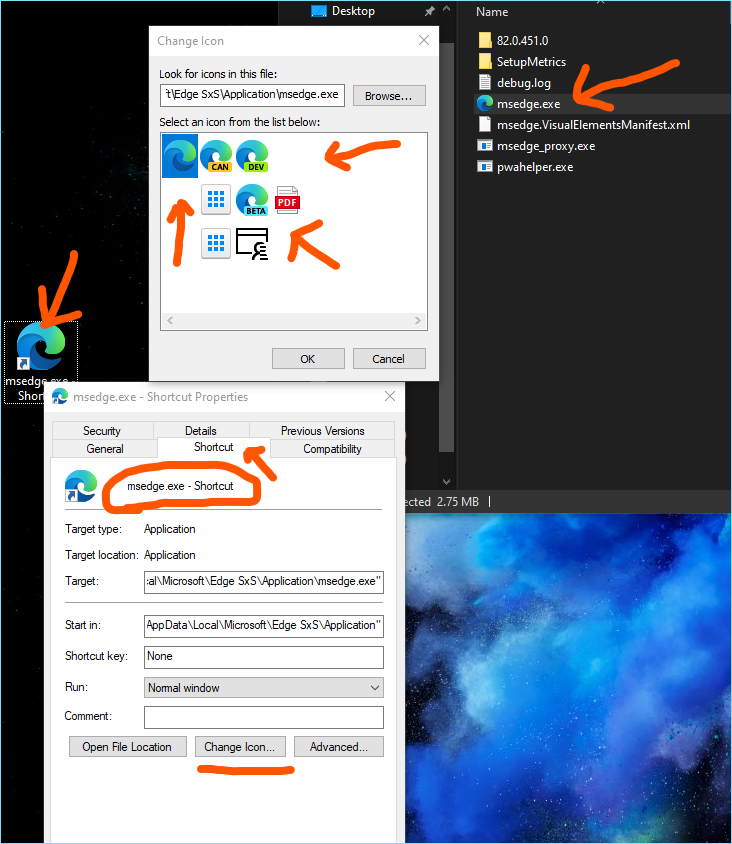Switch to the Security tab
Screen dimensions: 732x844
point(102,431)
